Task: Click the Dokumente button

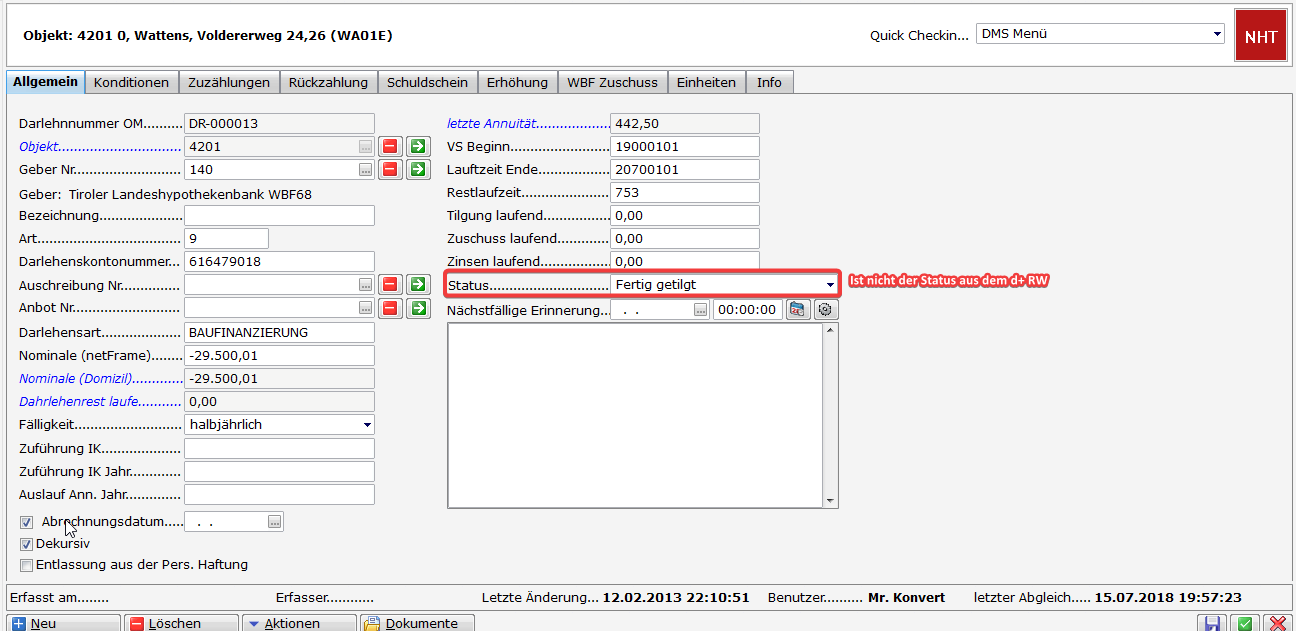Action: tap(417, 623)
